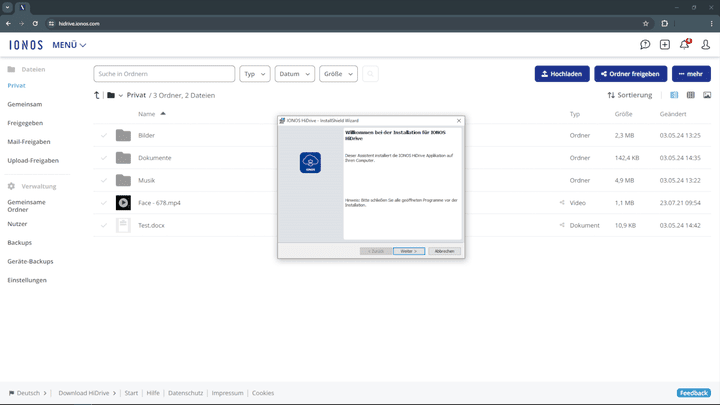Click the site info icon in address bar
The image size is (720, 405).
click(x=51, y=23)
